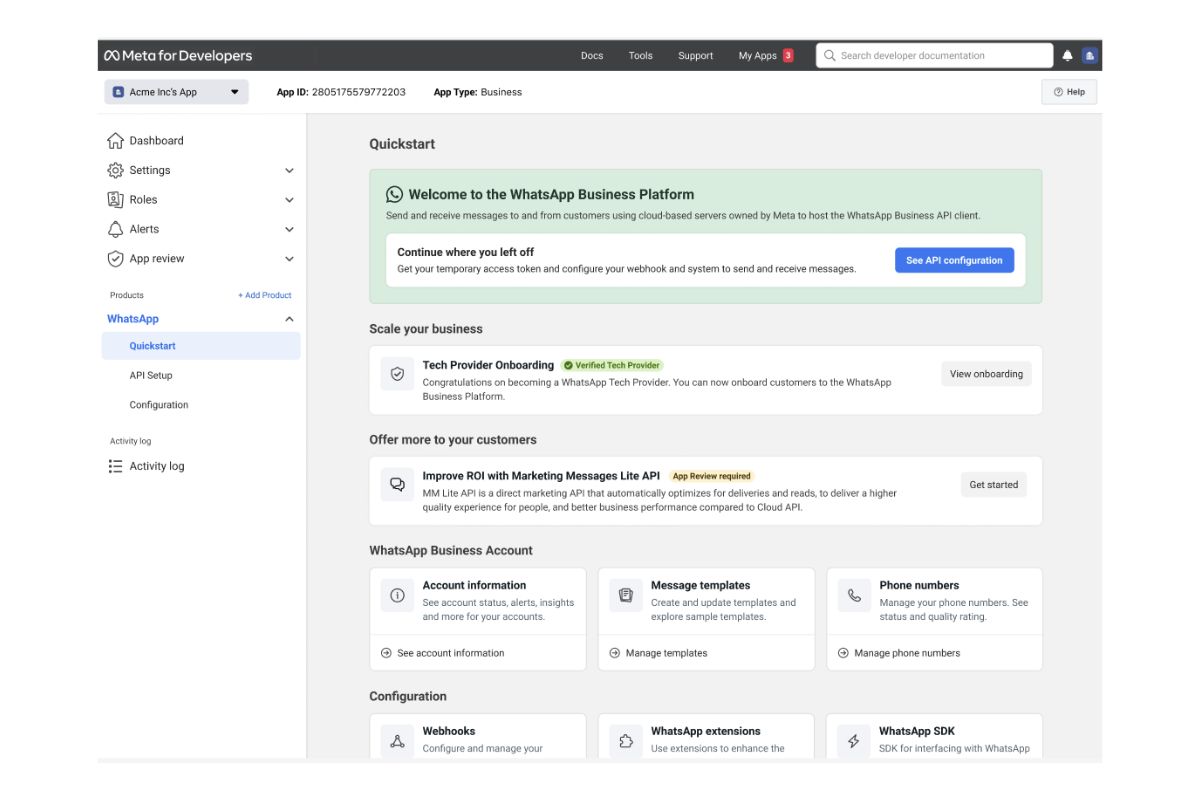Click the Settings gear icon
The width and height of the screenshot is (1200, 800).
[x=115, y=170]
